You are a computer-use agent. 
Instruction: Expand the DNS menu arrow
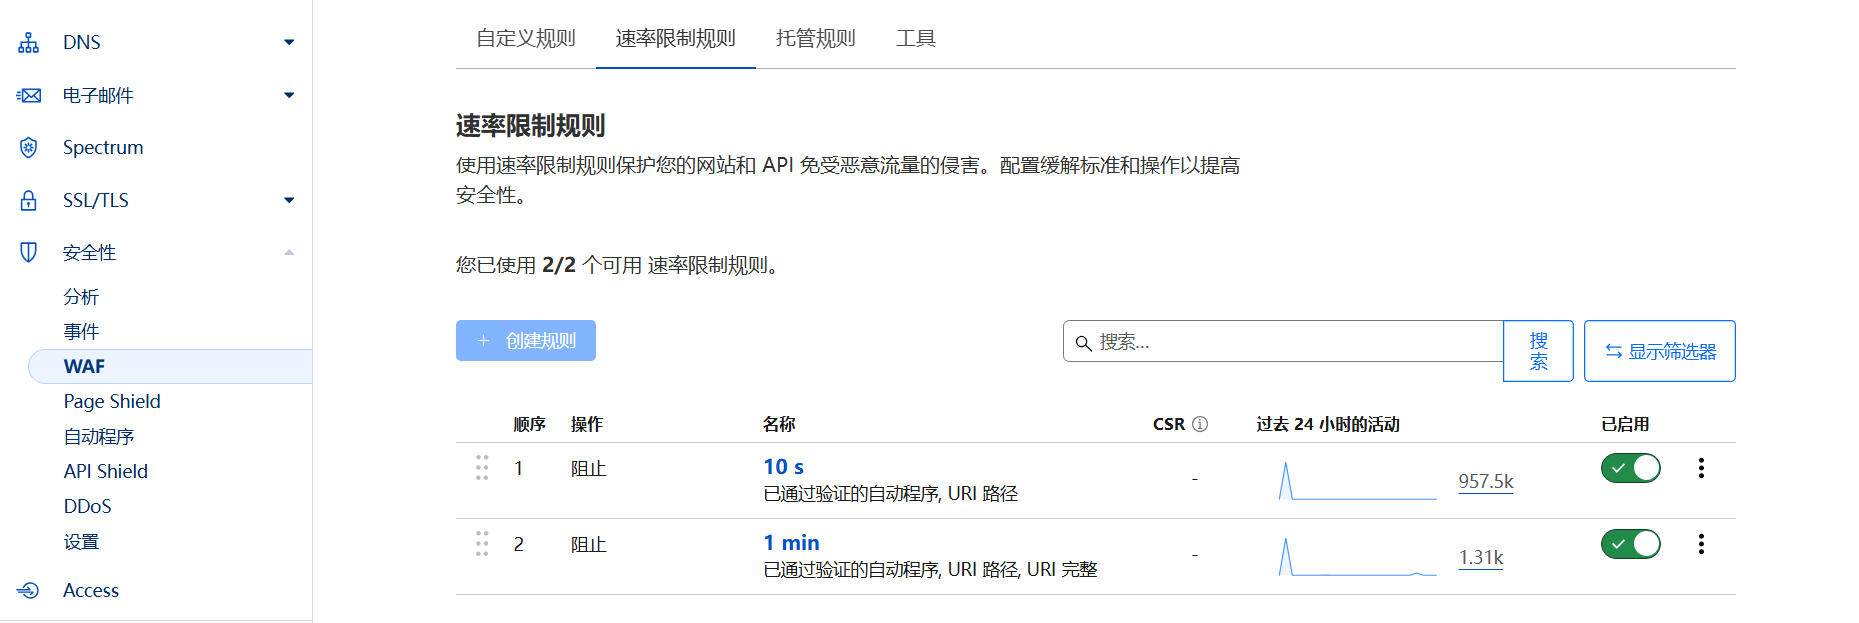point(289,42)
